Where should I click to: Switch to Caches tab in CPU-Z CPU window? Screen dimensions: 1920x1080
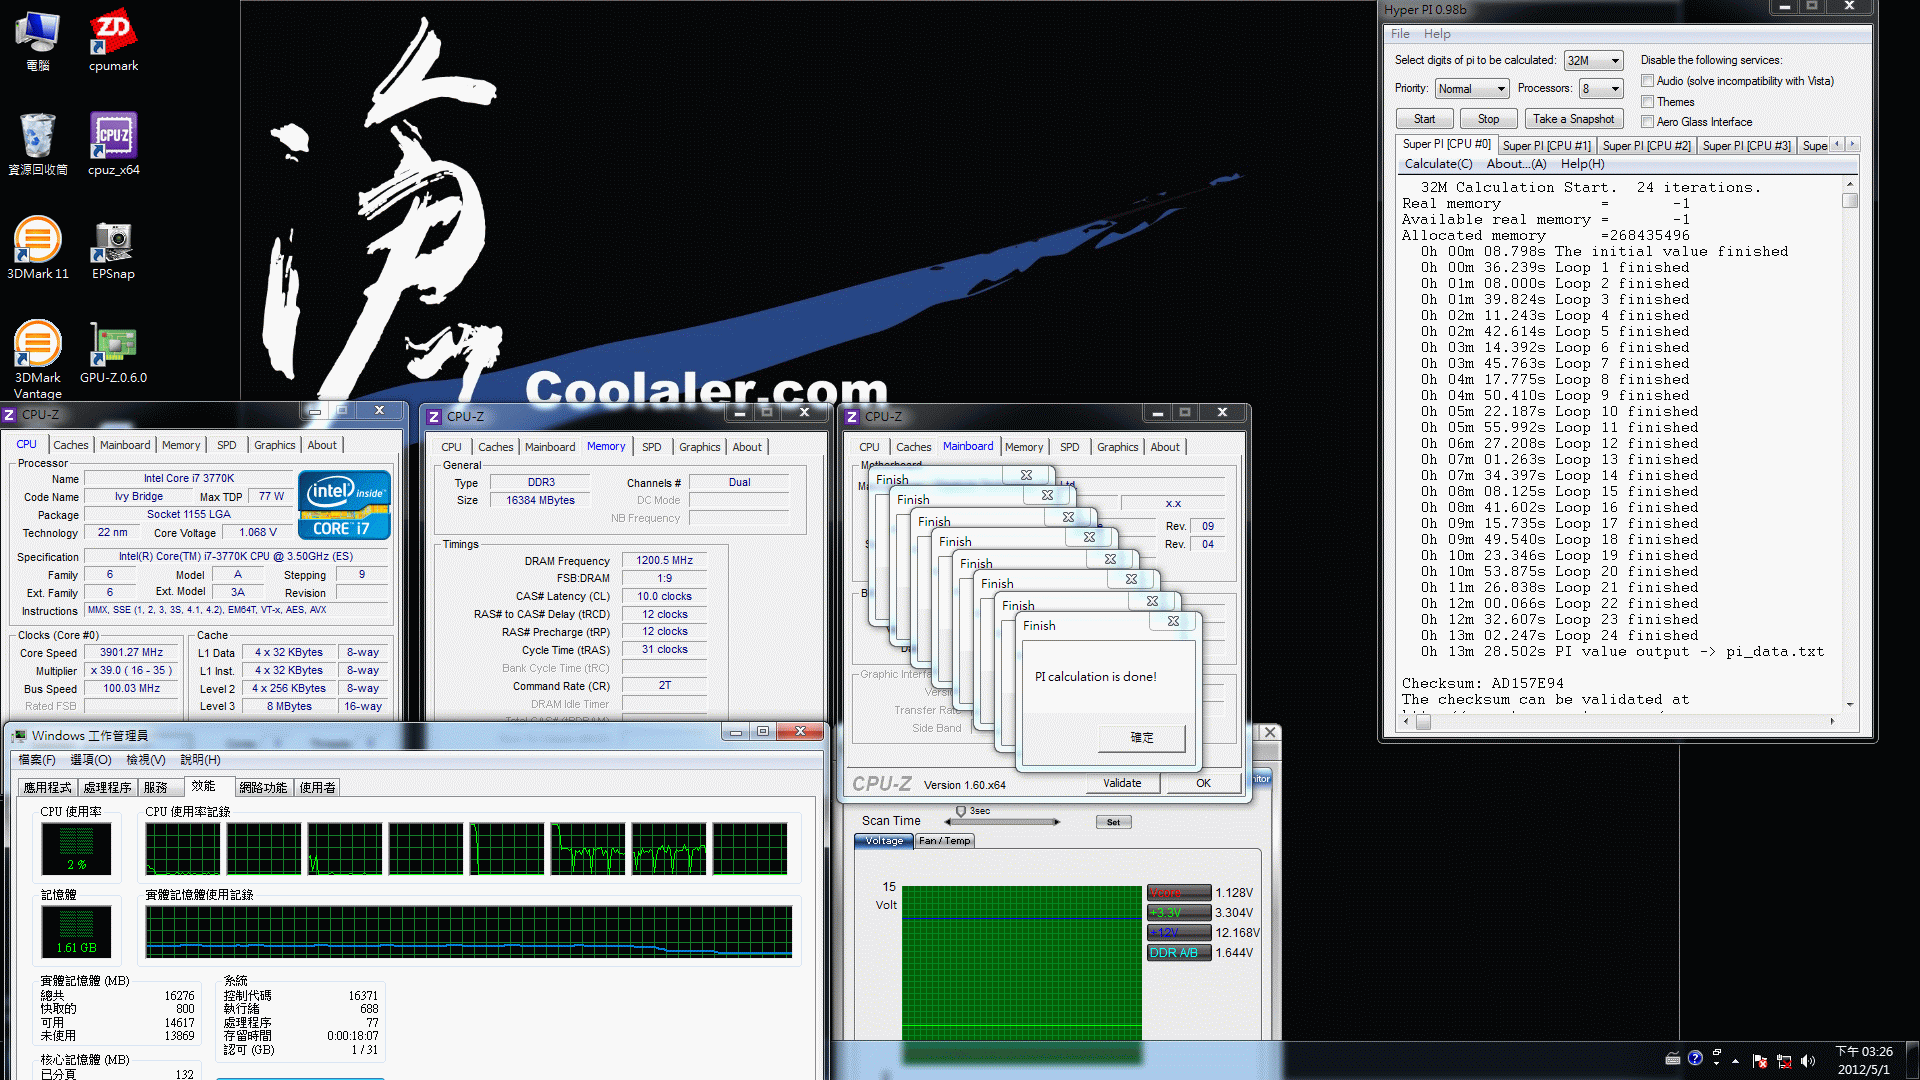pyautogui.click(x=71, y=445)
